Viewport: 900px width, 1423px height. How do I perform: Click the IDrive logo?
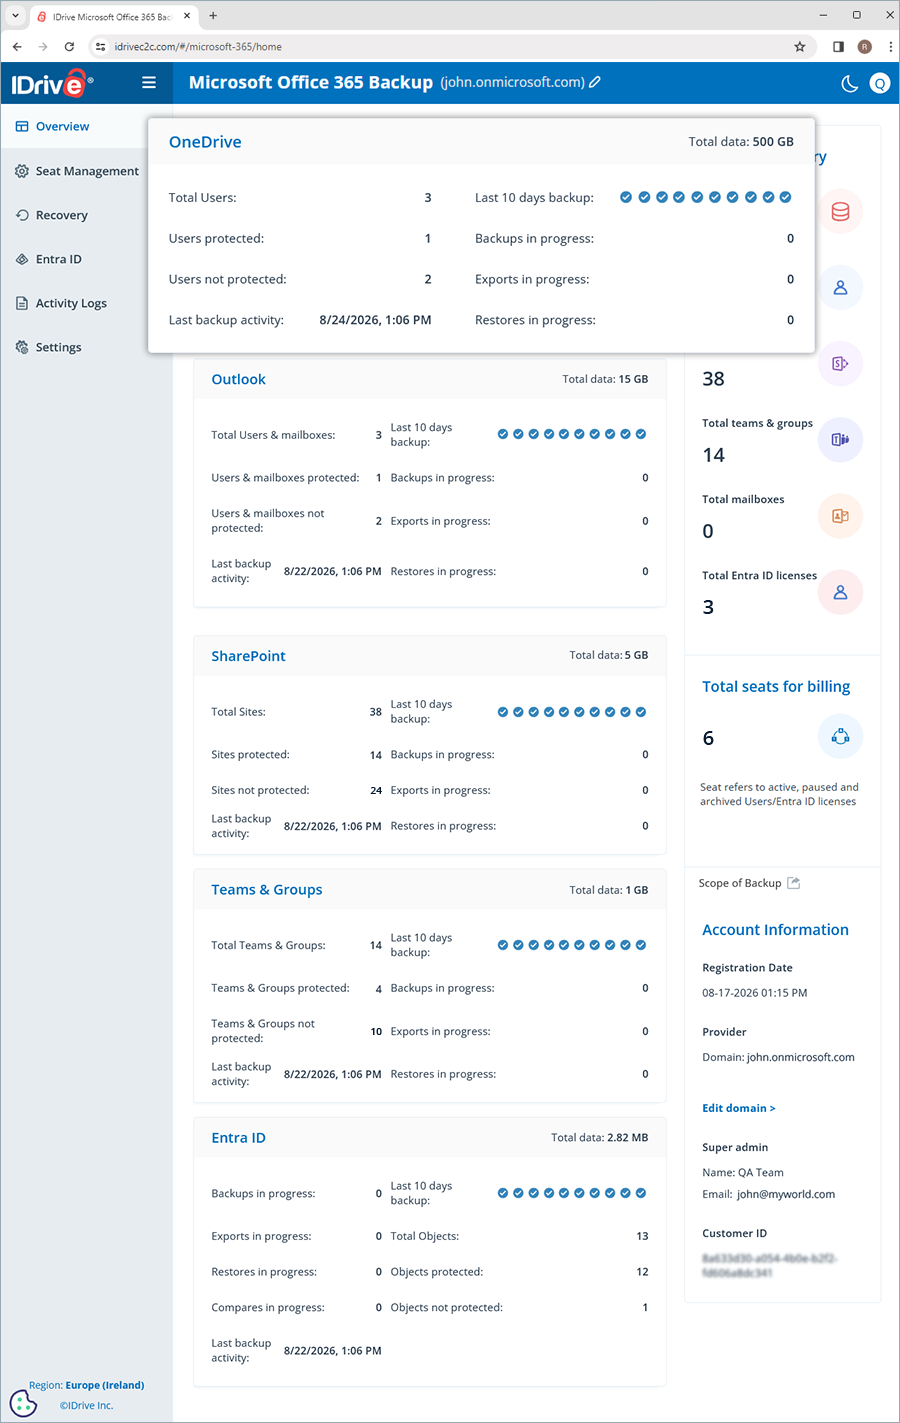pos(52,84)
